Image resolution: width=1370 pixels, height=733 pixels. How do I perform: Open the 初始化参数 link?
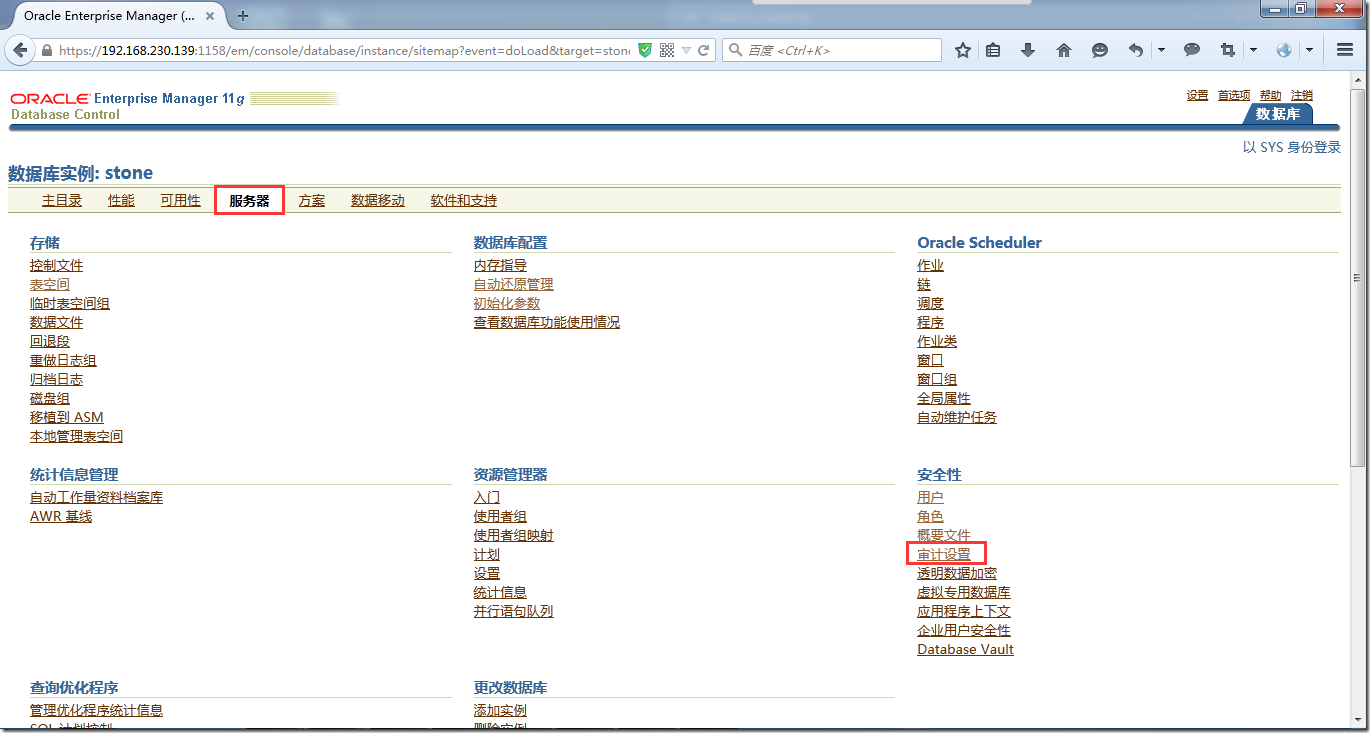507,303
